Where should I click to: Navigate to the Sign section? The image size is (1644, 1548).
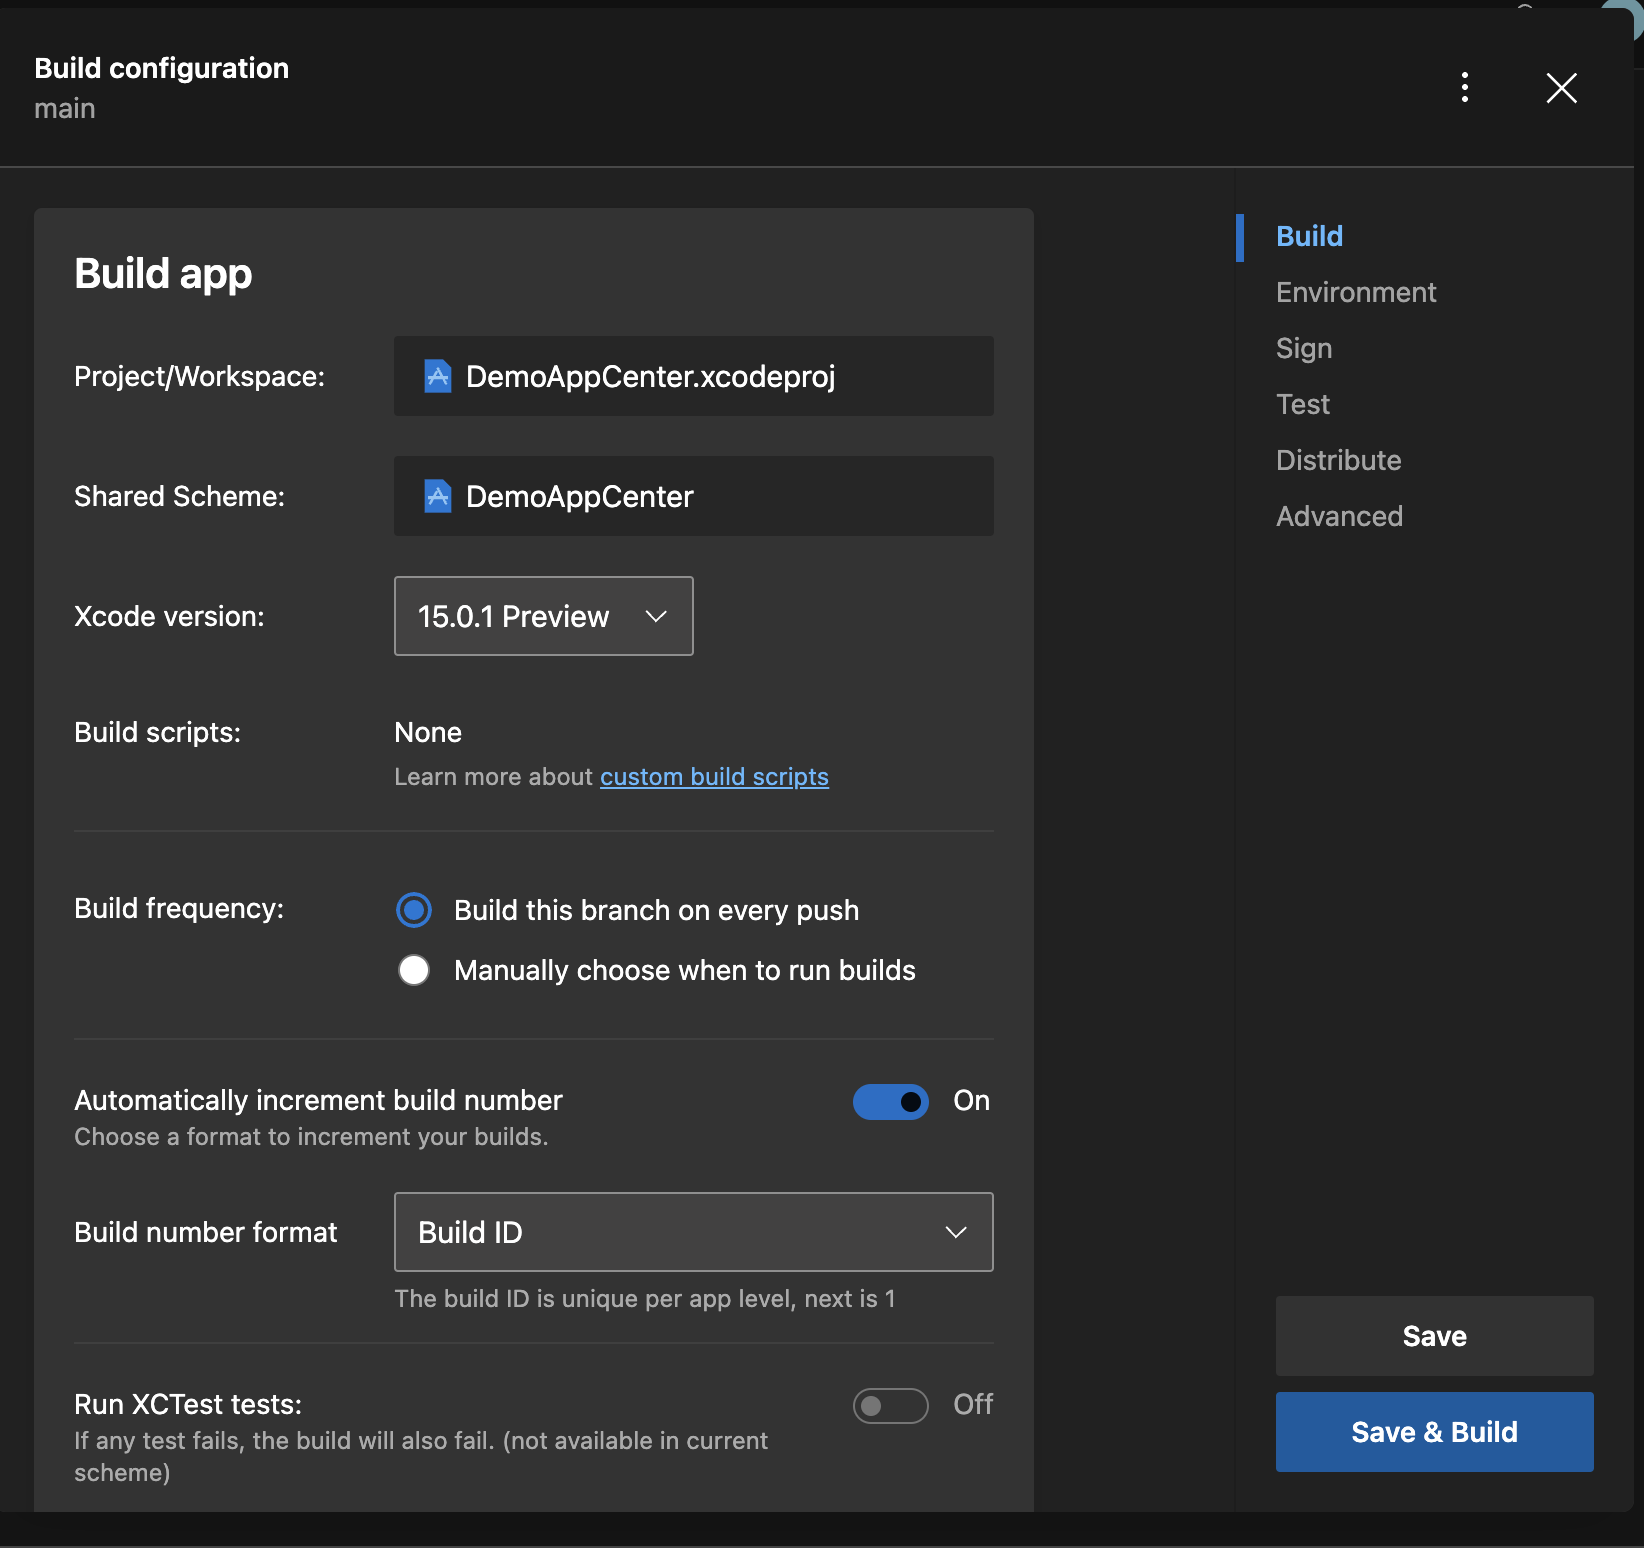(x=1304, y=348)
